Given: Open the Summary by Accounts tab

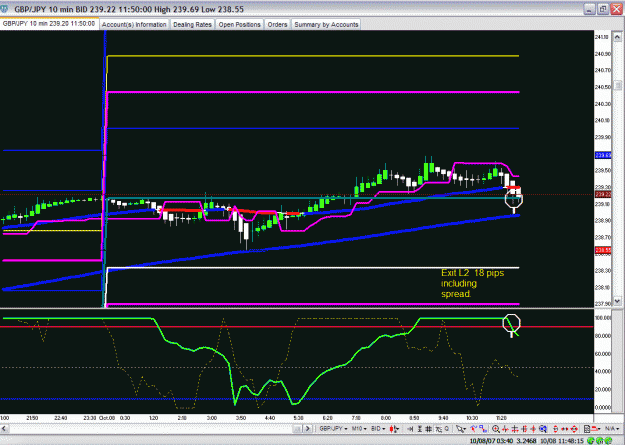Looking at the screenshot, I should (x=326, y=24).
